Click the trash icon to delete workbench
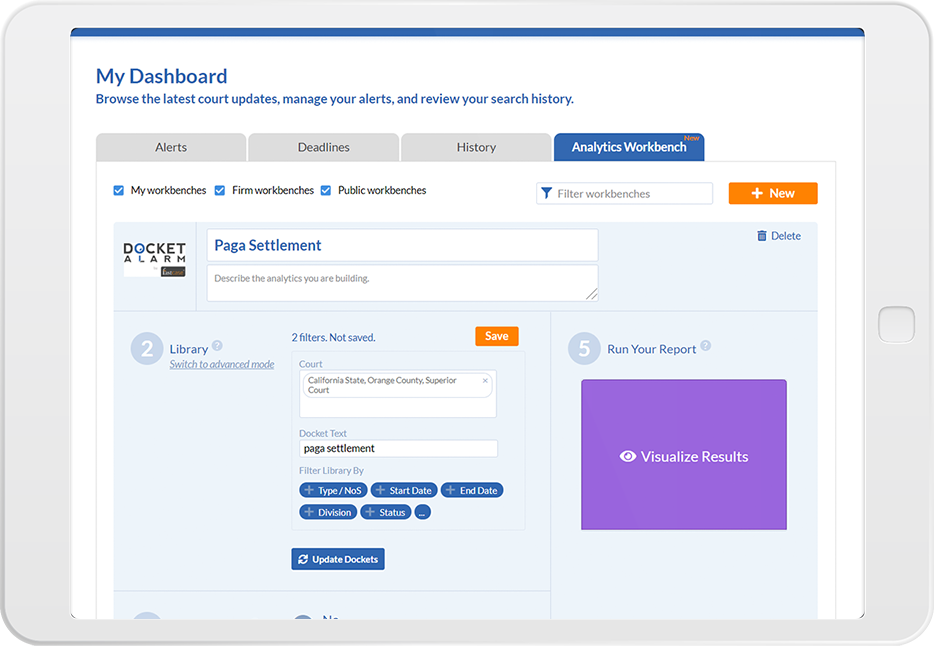The height and width of the screenshot is (646, 934). [x=762, y=235]
